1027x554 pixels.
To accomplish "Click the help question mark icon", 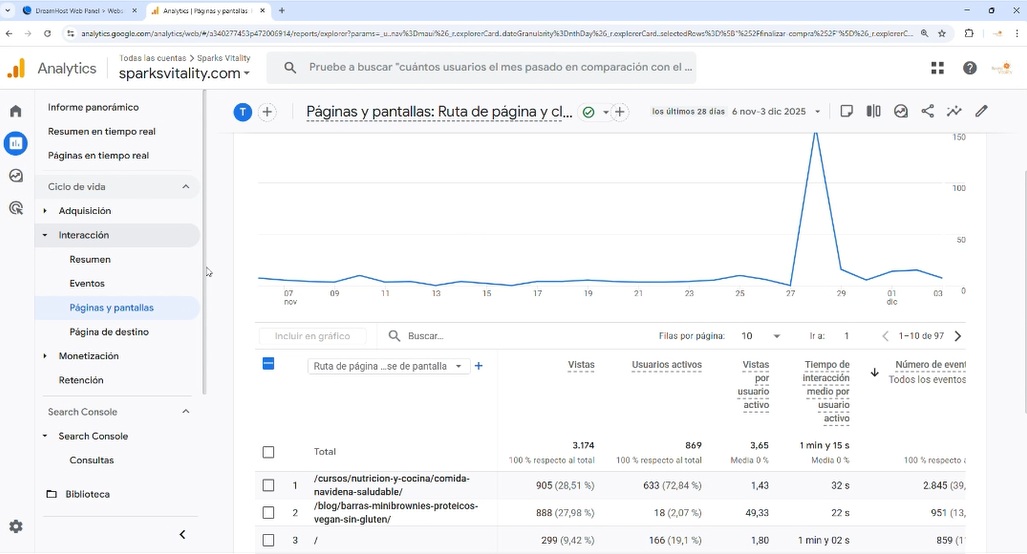I will click(969, 68).
